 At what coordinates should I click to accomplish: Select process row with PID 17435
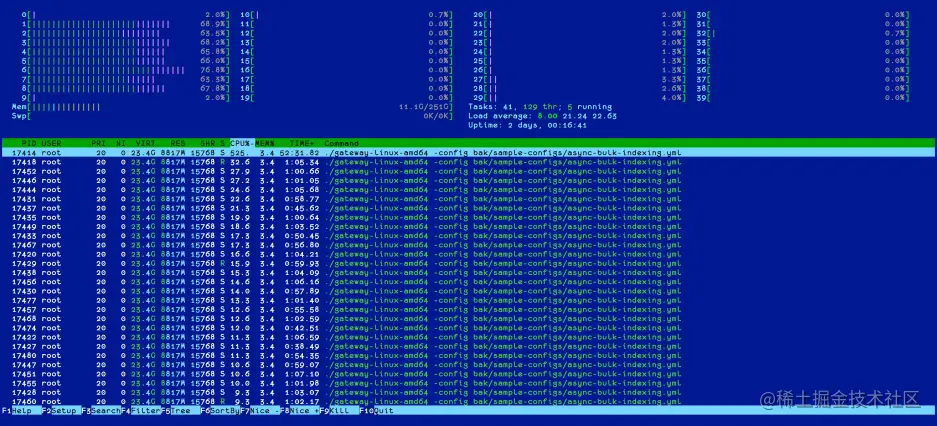(468, 217)
